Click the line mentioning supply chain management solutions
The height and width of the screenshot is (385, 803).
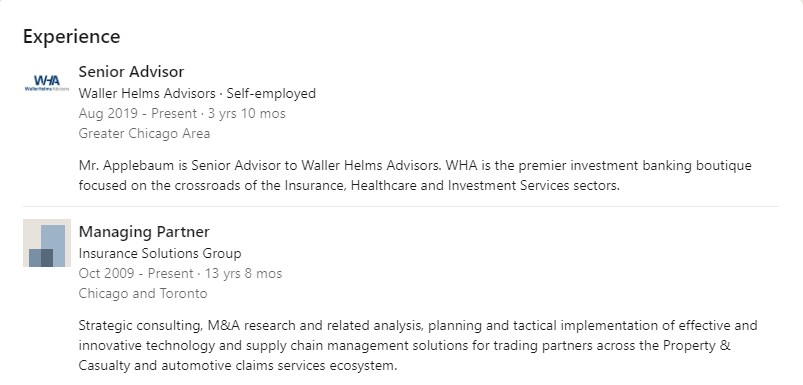405,346
